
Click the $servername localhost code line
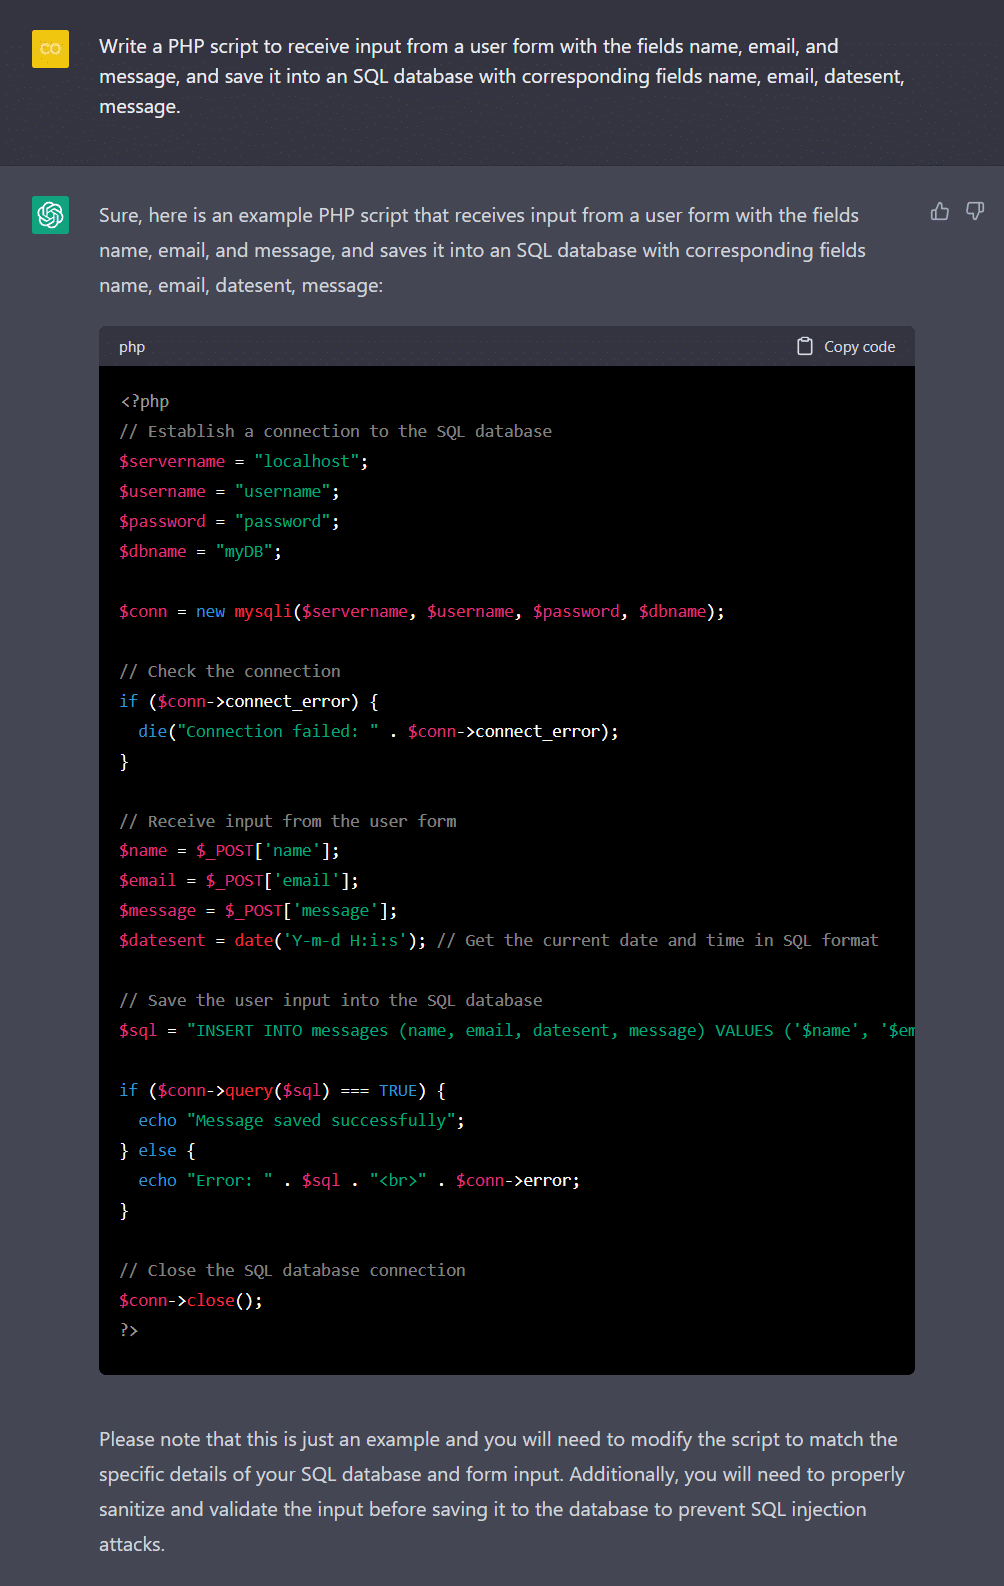243,461
